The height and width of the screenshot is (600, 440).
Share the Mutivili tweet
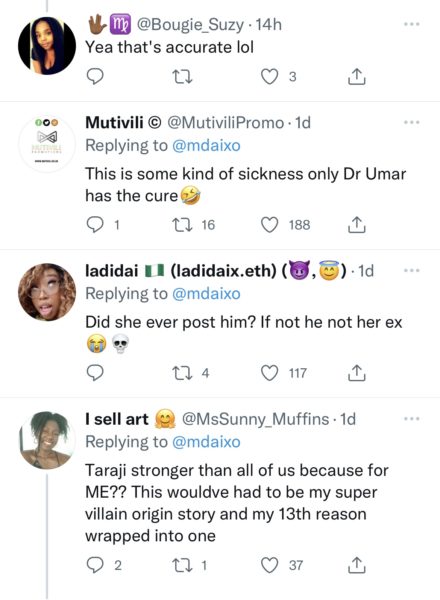[356, 225]
